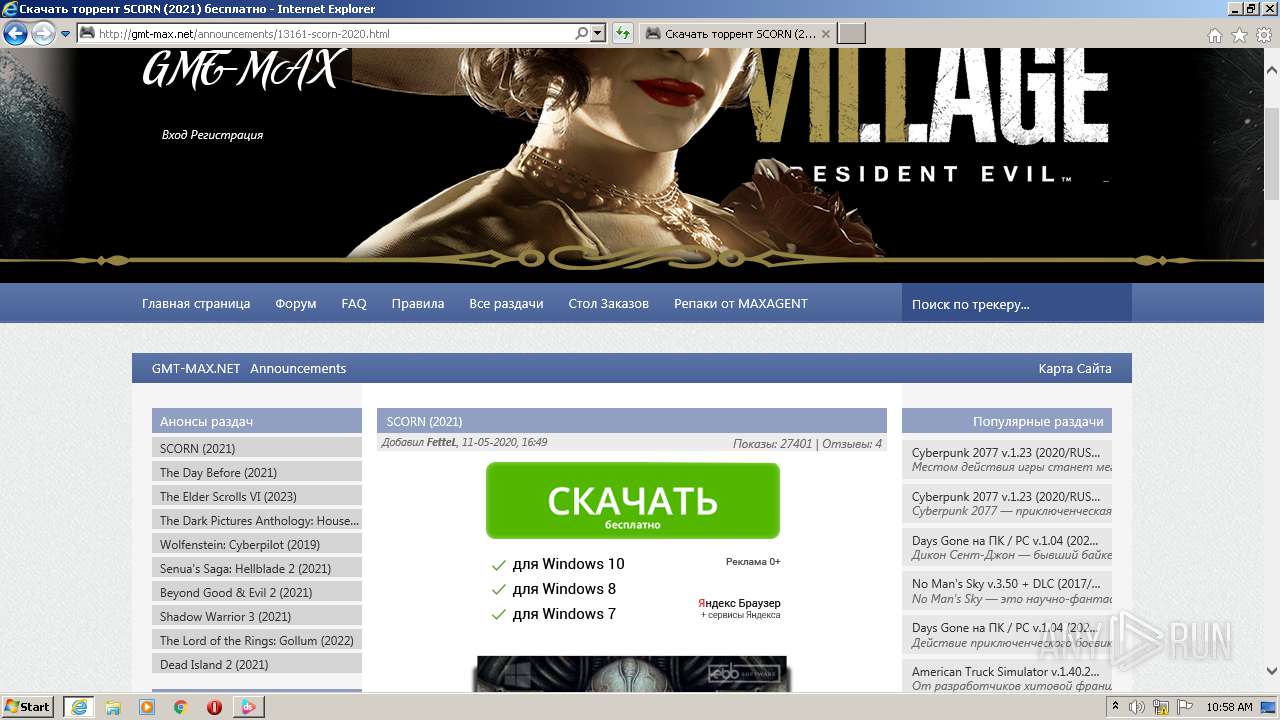Click Announcements breadcrumb link

click(298, 368)
